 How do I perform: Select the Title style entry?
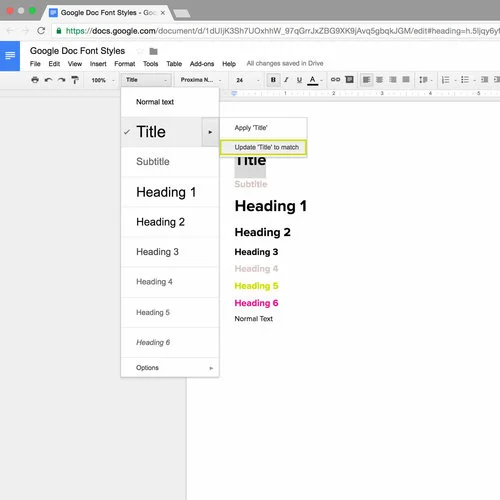pos(162,132)
